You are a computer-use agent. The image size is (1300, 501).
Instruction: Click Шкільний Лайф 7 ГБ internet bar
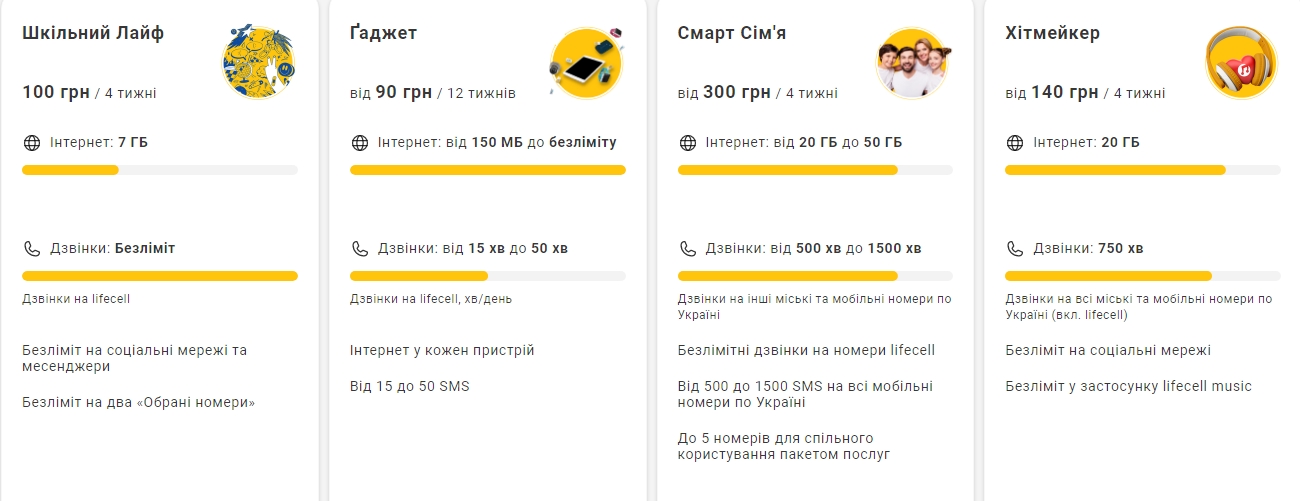tap(160, 170)
